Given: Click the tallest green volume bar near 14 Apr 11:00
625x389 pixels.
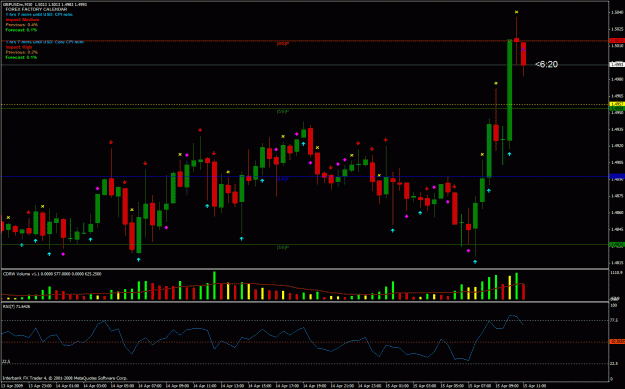Looking at the screenshot, I should (214, 285).
